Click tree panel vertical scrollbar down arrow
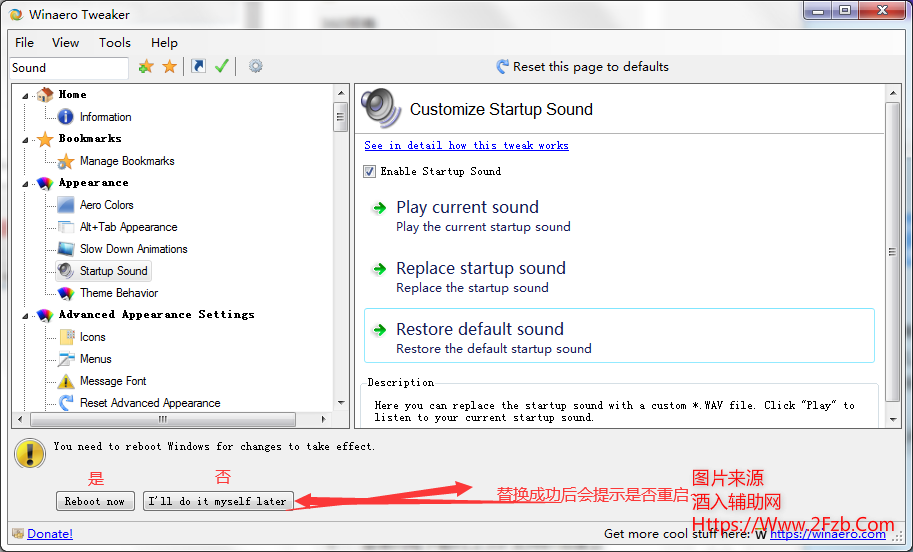 tap(341, 403)
